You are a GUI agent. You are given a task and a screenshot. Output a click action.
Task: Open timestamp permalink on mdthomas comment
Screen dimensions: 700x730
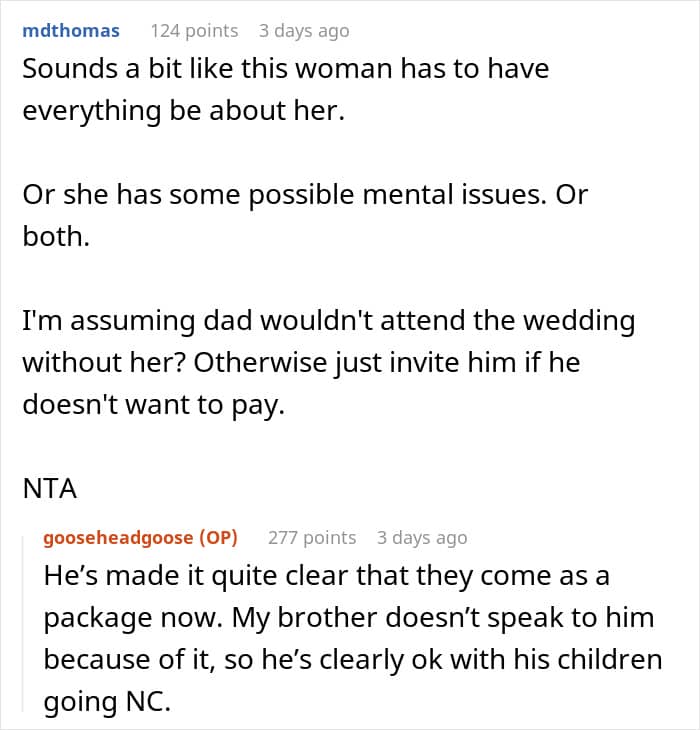pyautogui.click(x=304, y=31)
